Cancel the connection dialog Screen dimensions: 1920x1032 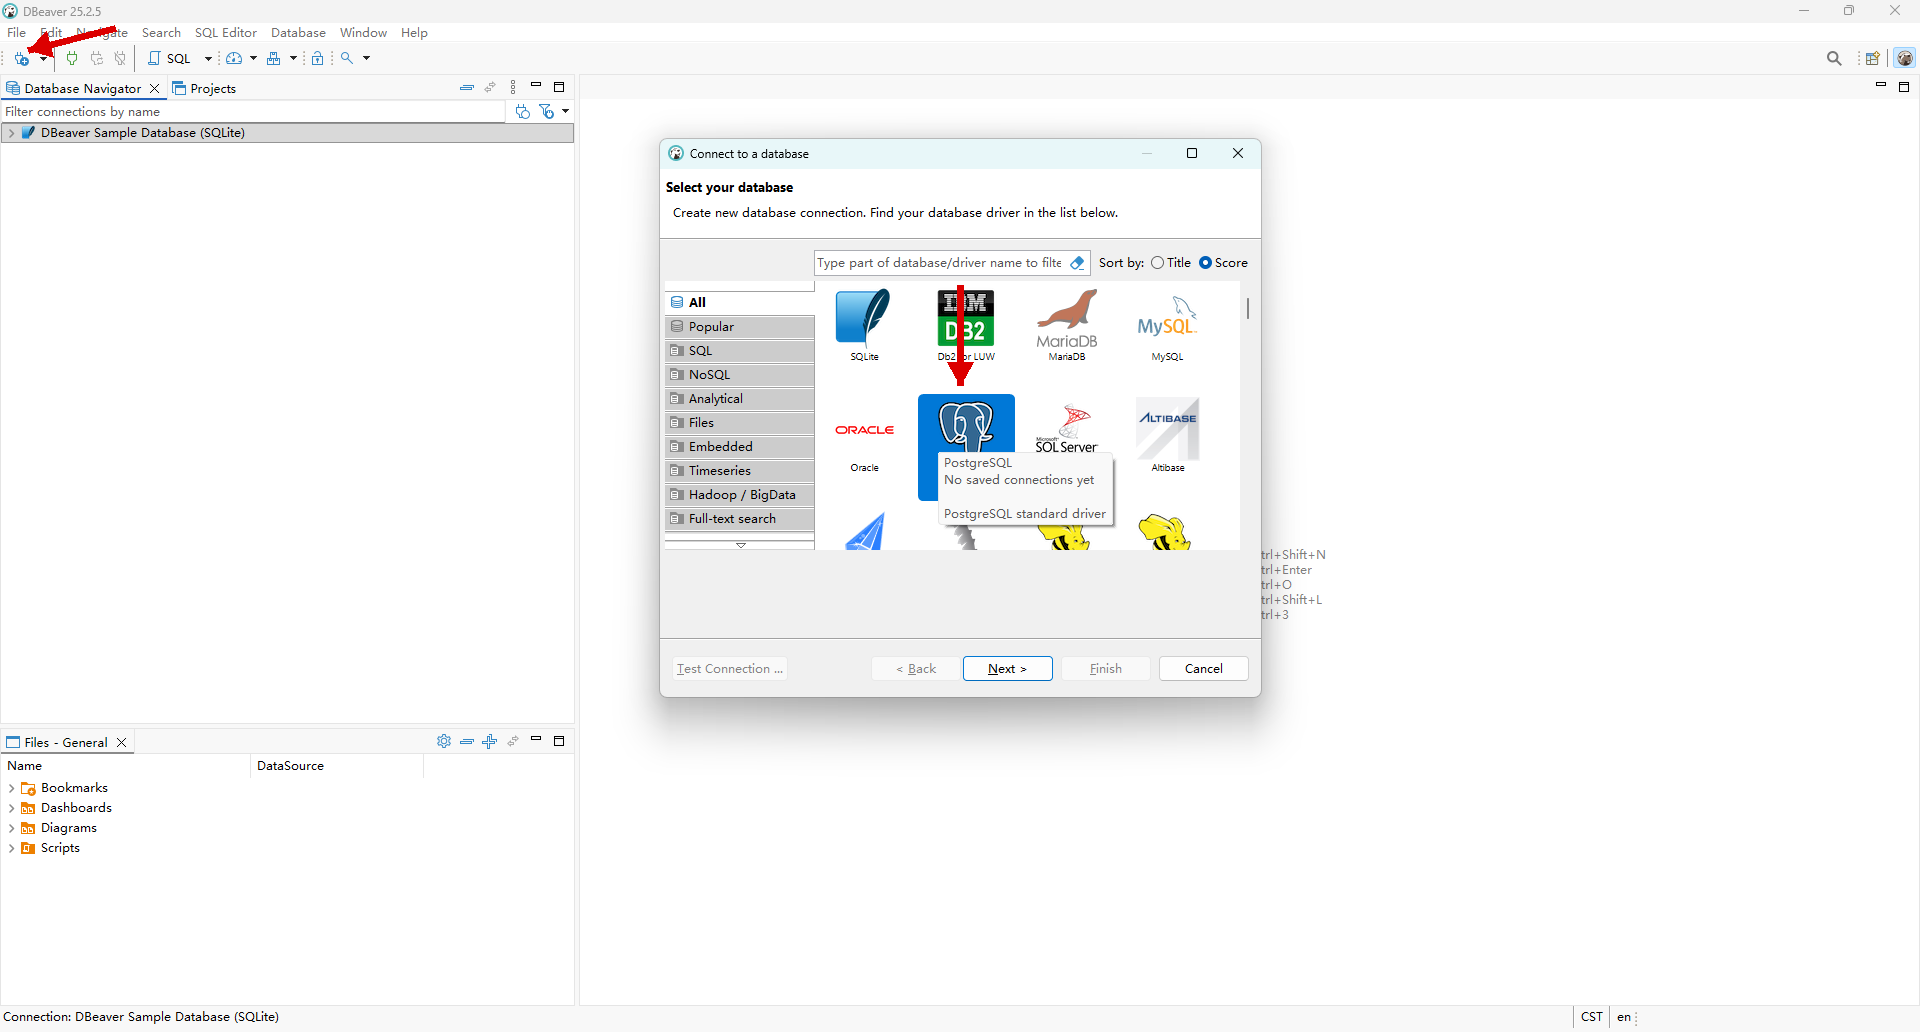tap(1203, 669)
